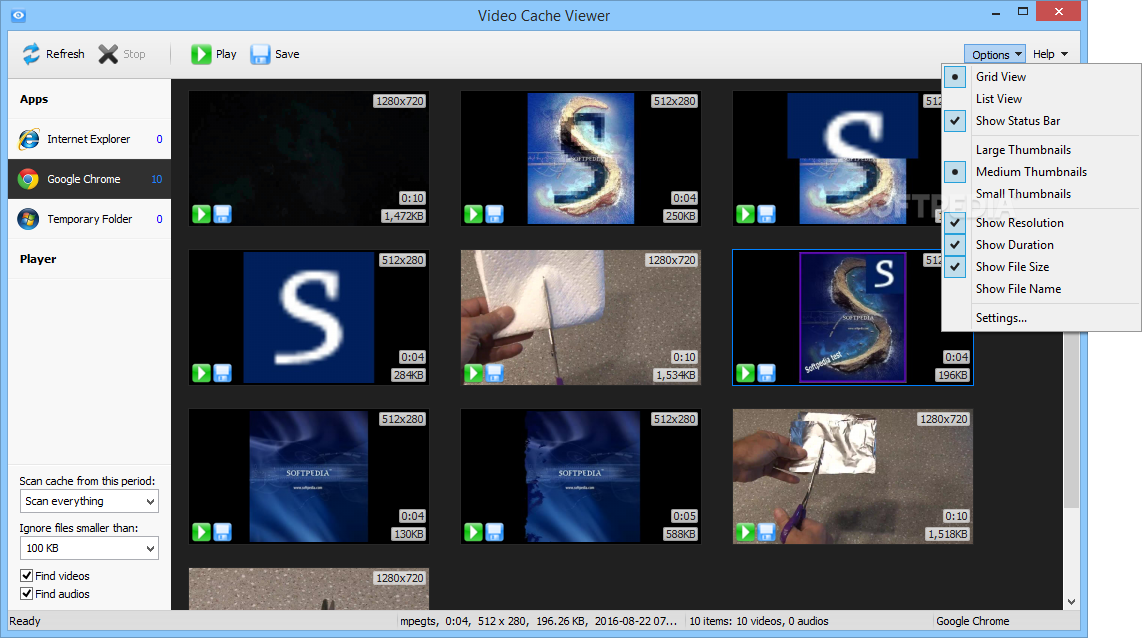The height and width of the screenshot is (638, 1142).
Task: Select Google Chrome in Apps list
Action: [90, 179]
